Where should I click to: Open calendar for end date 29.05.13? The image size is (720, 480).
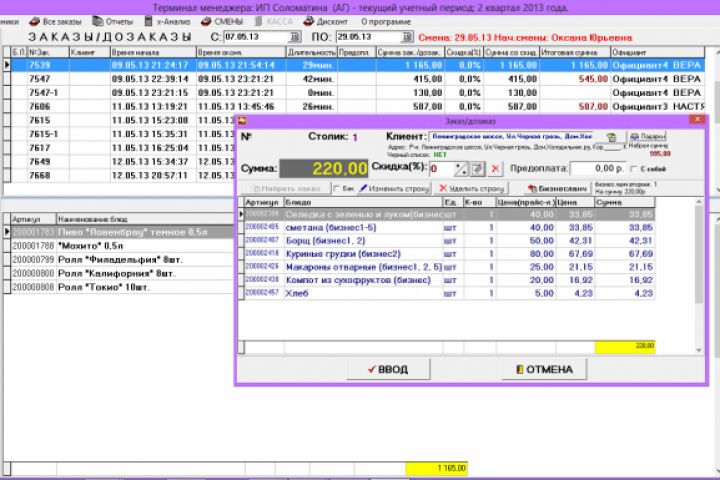(406, 37)
